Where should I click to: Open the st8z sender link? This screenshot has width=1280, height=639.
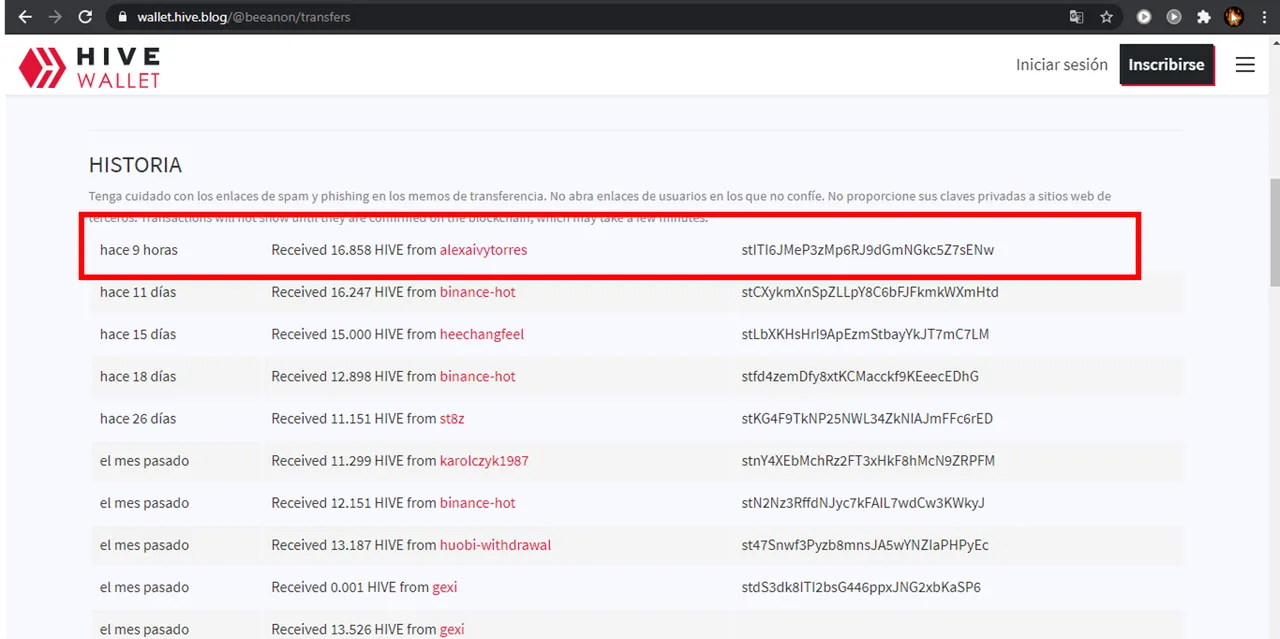452,419
